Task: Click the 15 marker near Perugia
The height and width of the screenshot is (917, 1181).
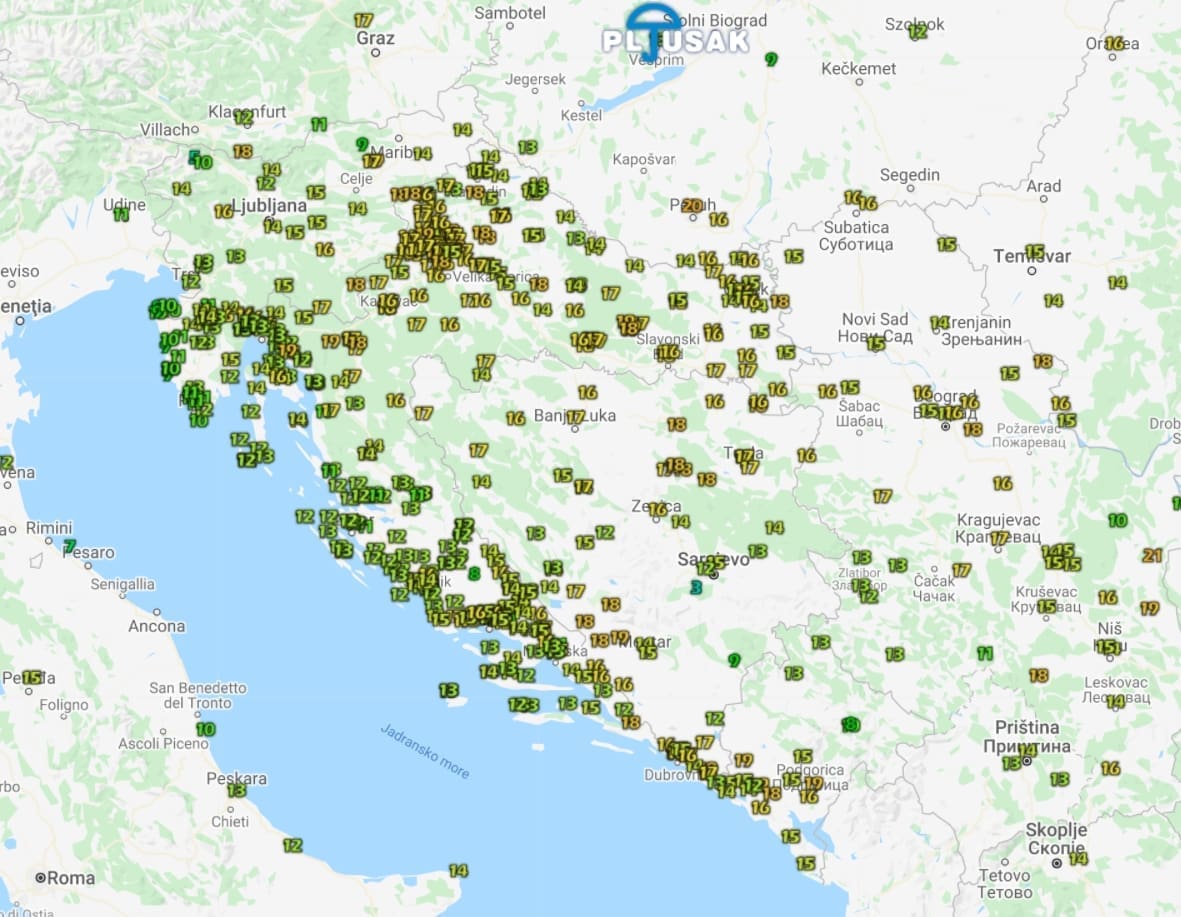Action: 32,677
